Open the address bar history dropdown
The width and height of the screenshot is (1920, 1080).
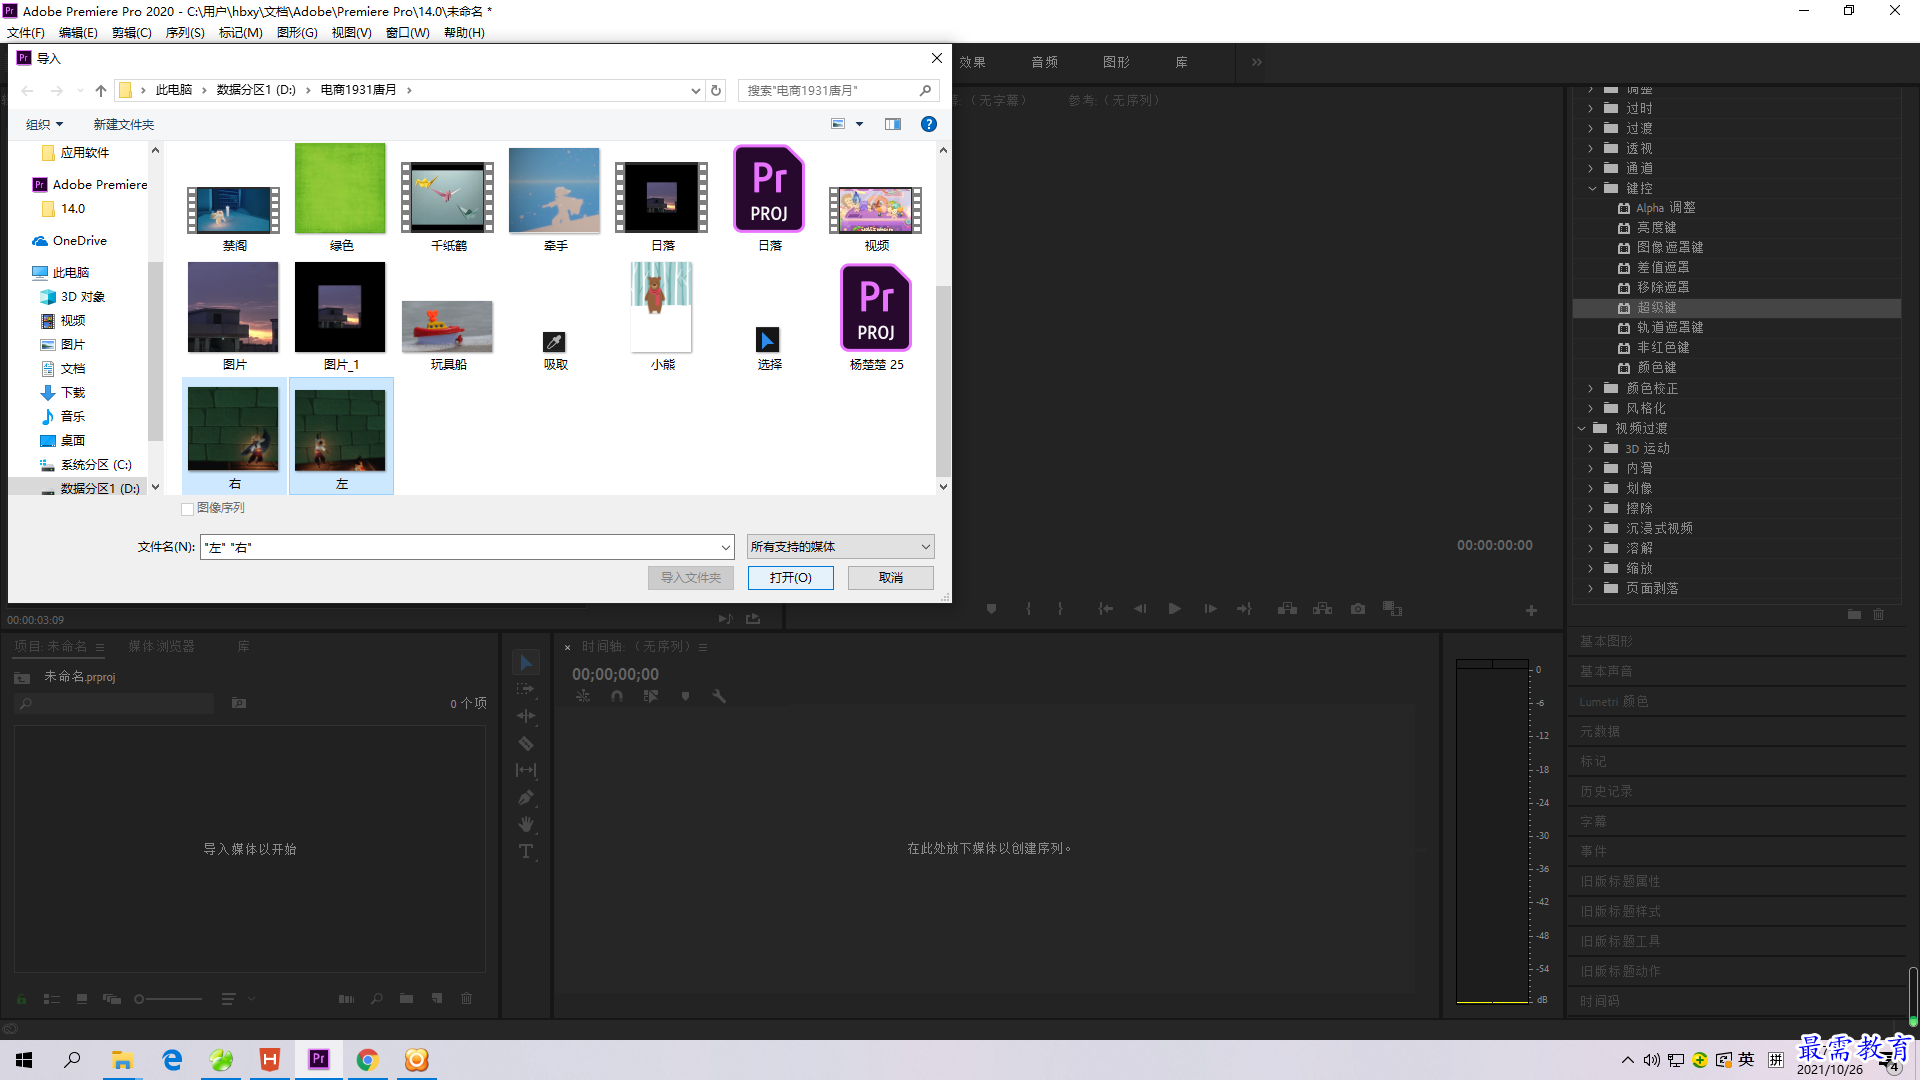pyautogui.click(x=696, y=90)
